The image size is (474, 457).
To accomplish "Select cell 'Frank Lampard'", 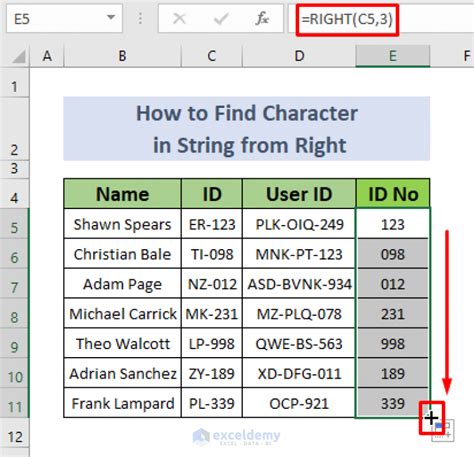I will [x=122, y=403].
